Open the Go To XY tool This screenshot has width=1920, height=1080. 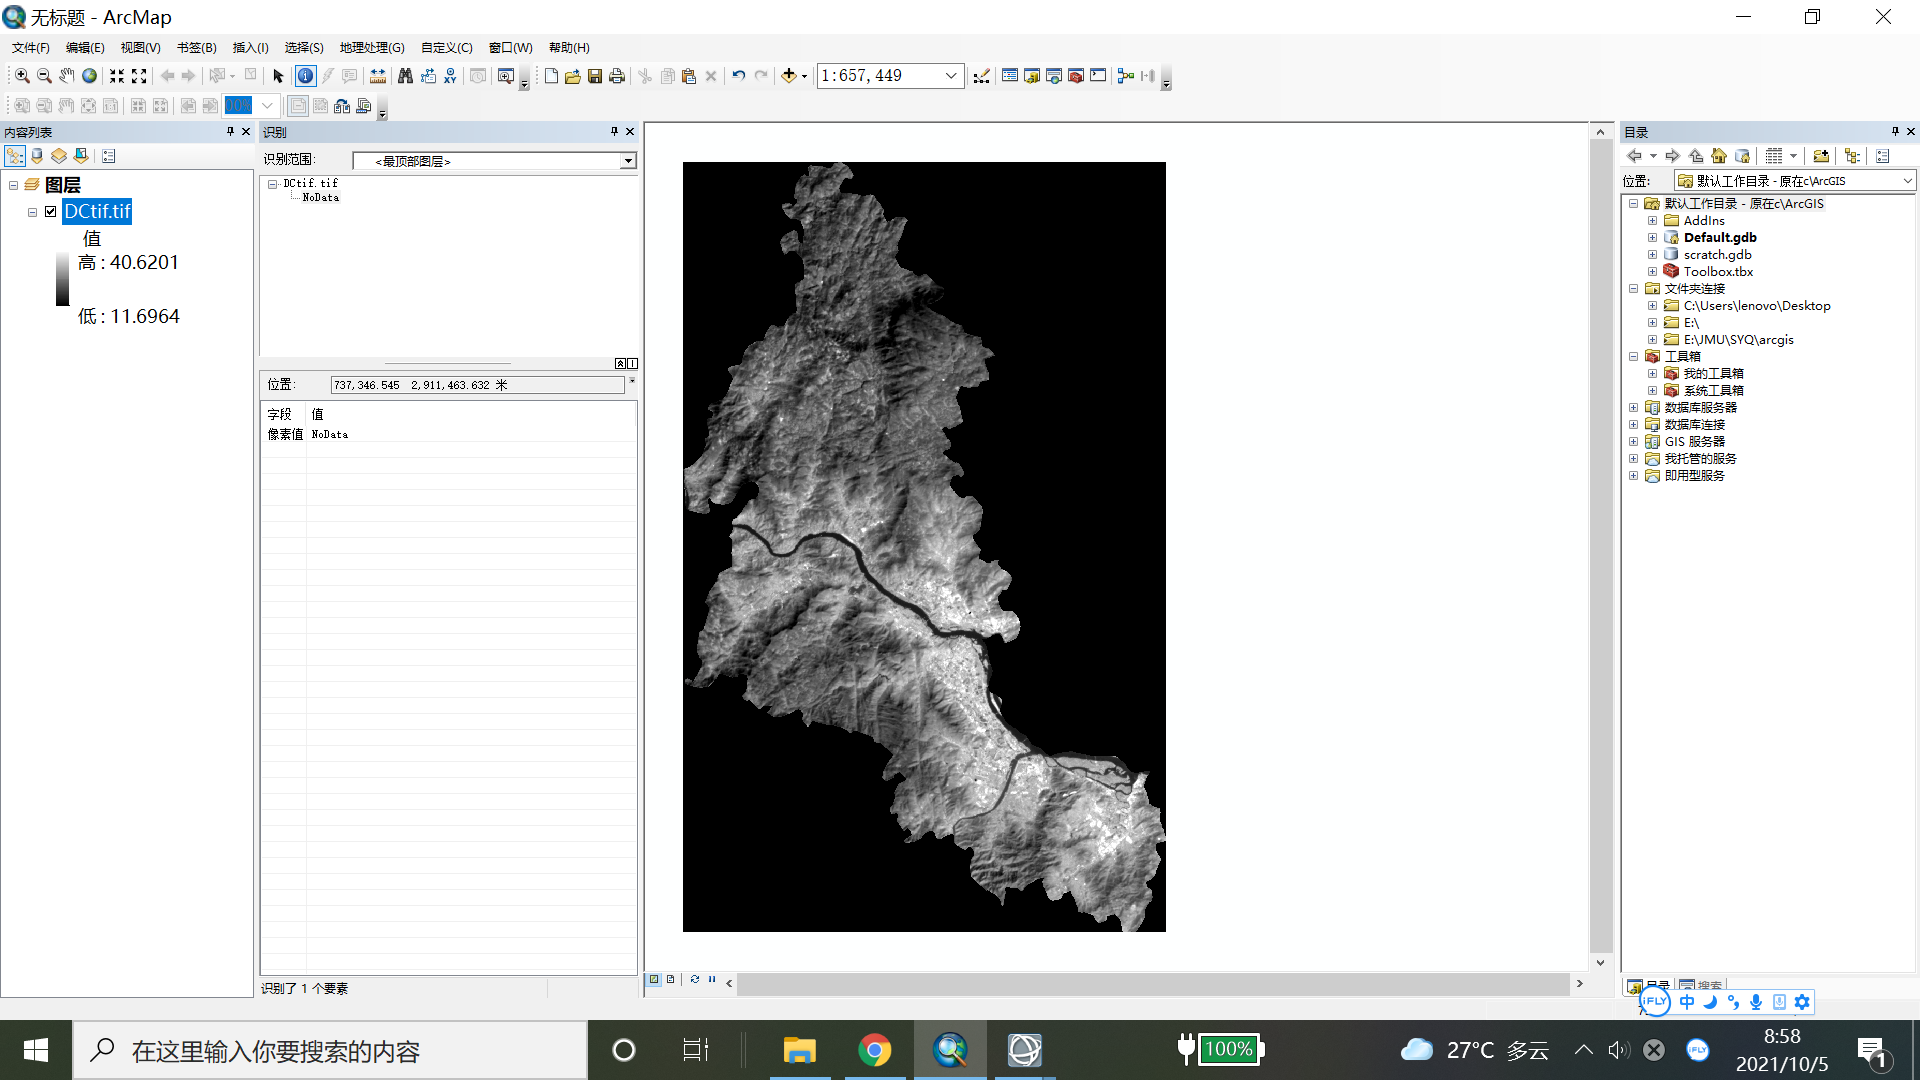(x=449, y=76)
